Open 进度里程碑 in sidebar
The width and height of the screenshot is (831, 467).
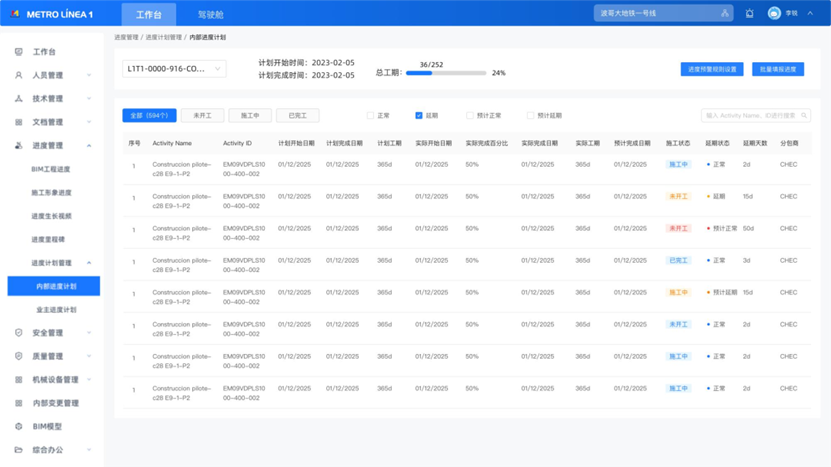click(x=48, y=239)
